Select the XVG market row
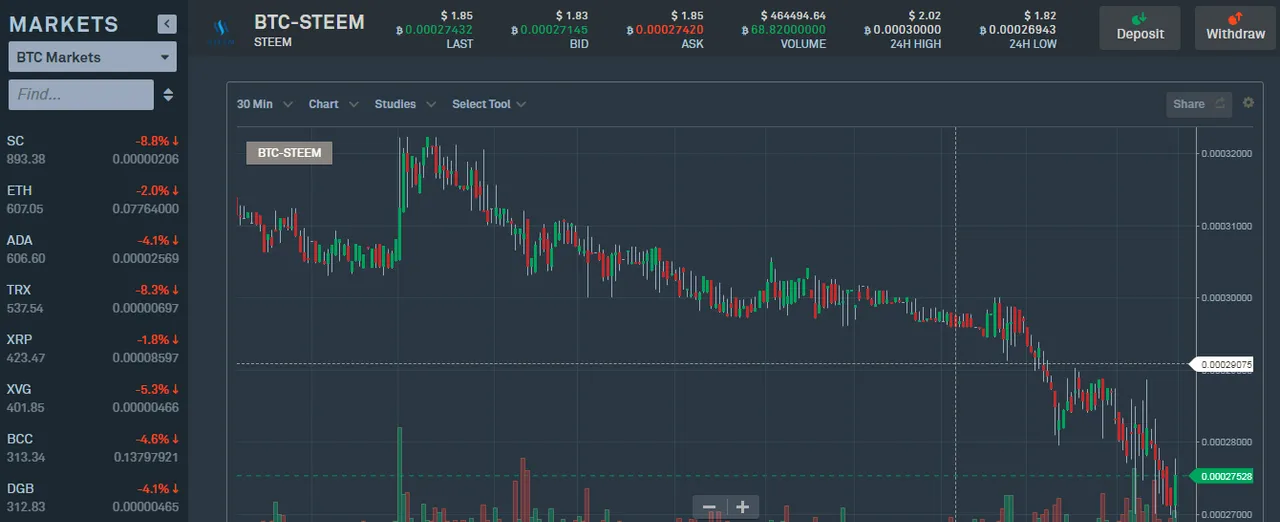The height and width of the screenshot is (522, 1280). pyautogui.click(x=93, y=398)
